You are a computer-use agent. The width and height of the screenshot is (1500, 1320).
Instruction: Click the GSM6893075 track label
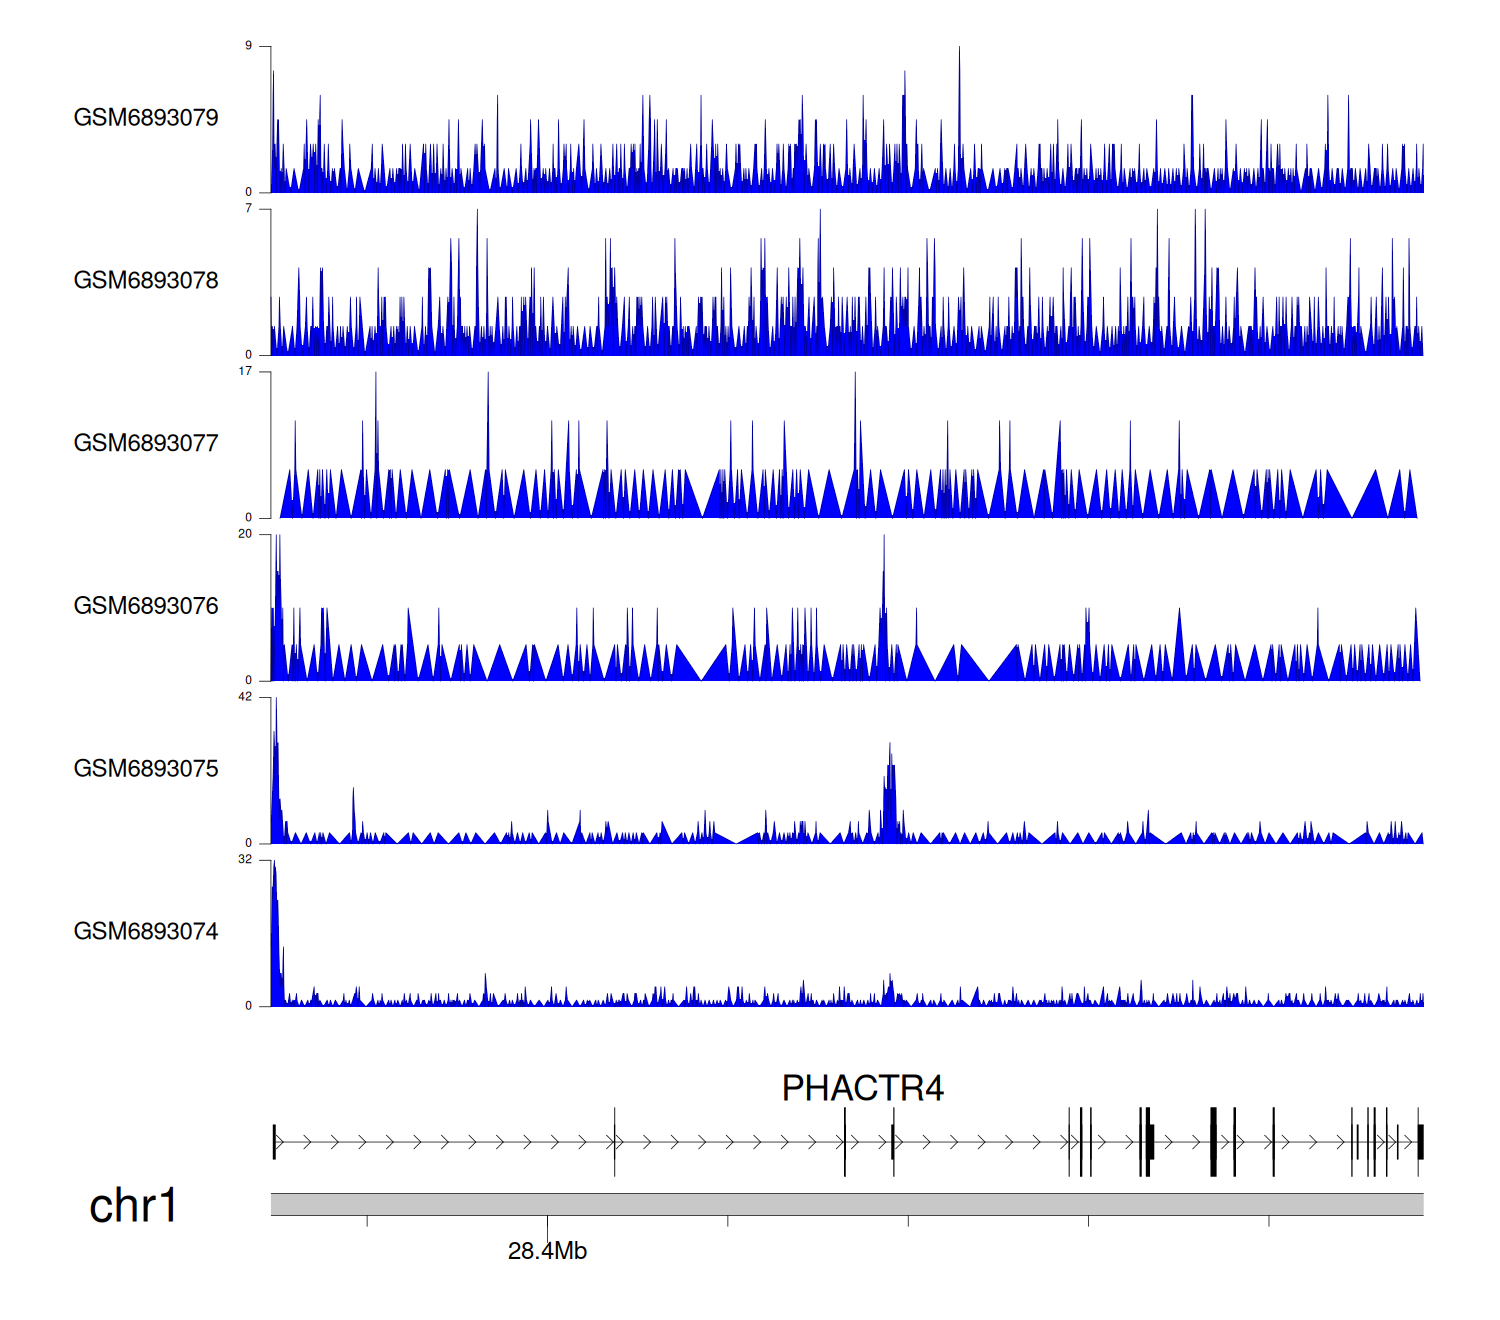tap(146, 769)
